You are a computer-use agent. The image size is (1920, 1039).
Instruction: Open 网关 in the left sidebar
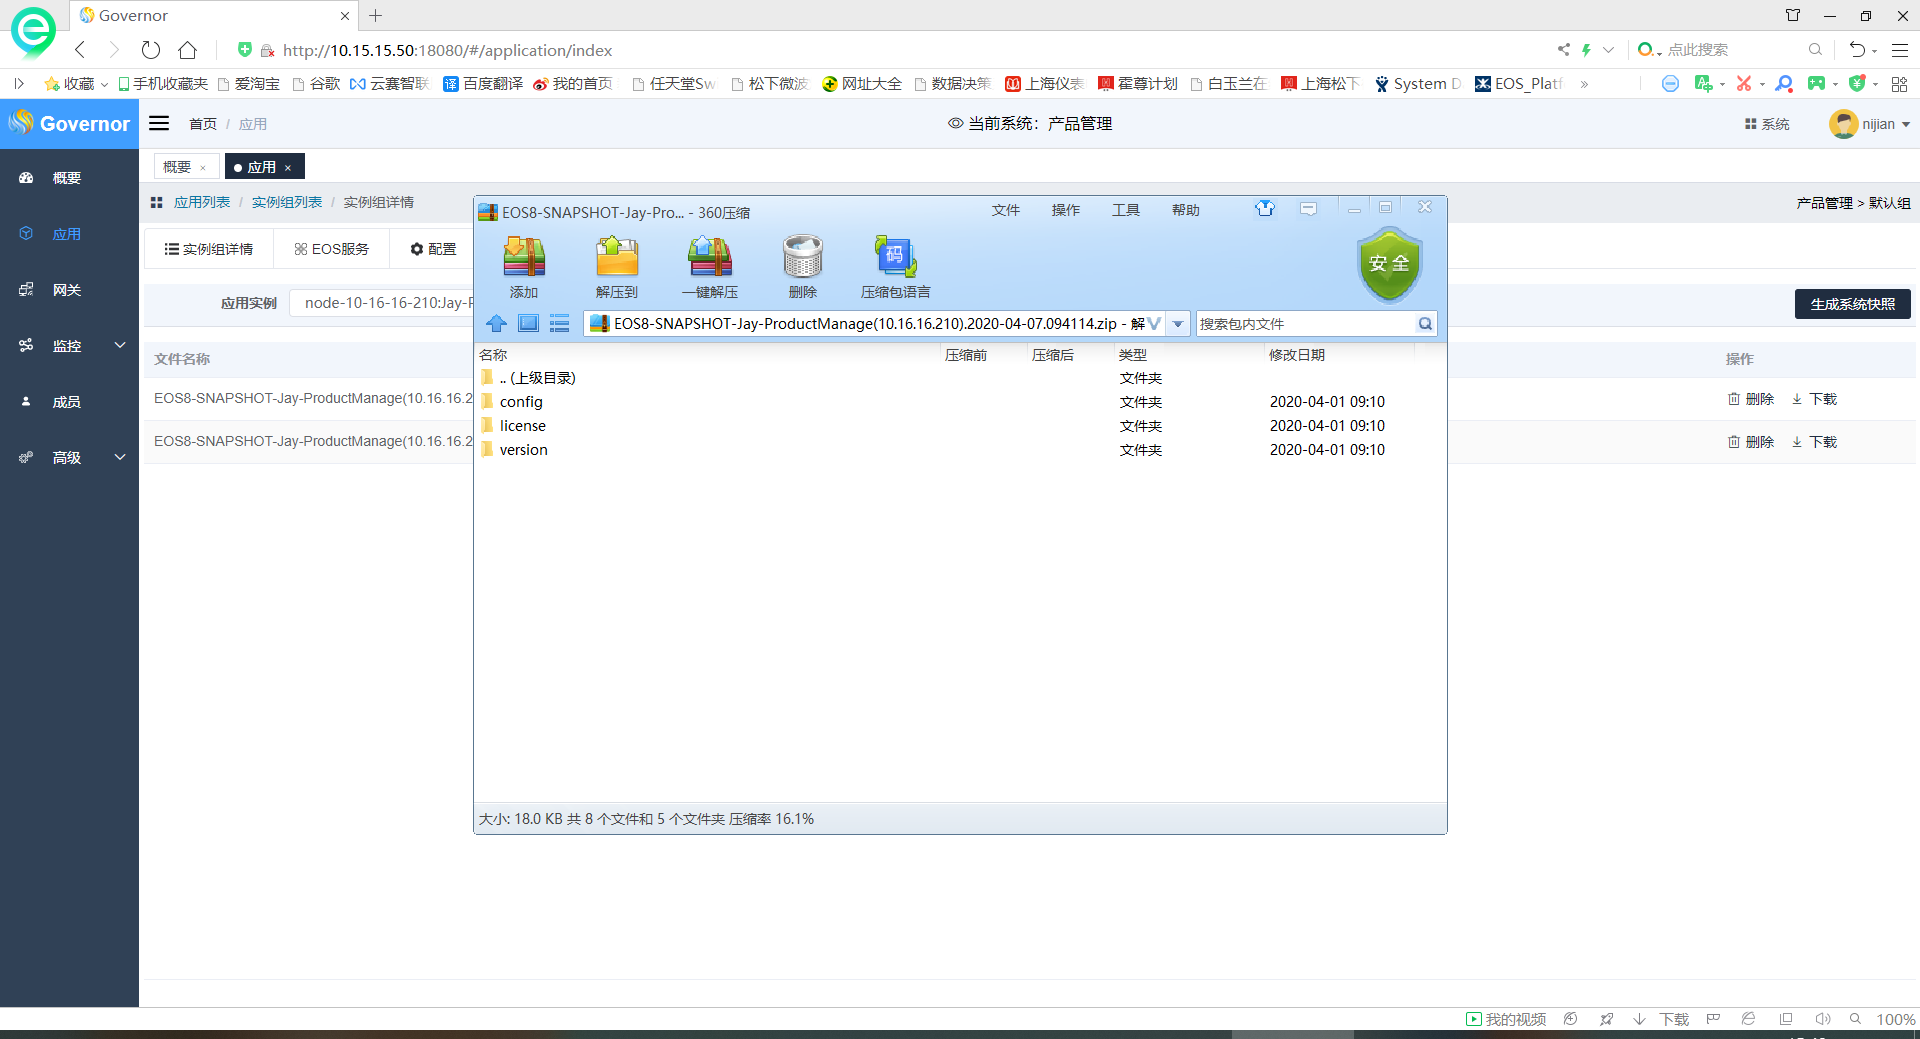(x=67, y=290)
